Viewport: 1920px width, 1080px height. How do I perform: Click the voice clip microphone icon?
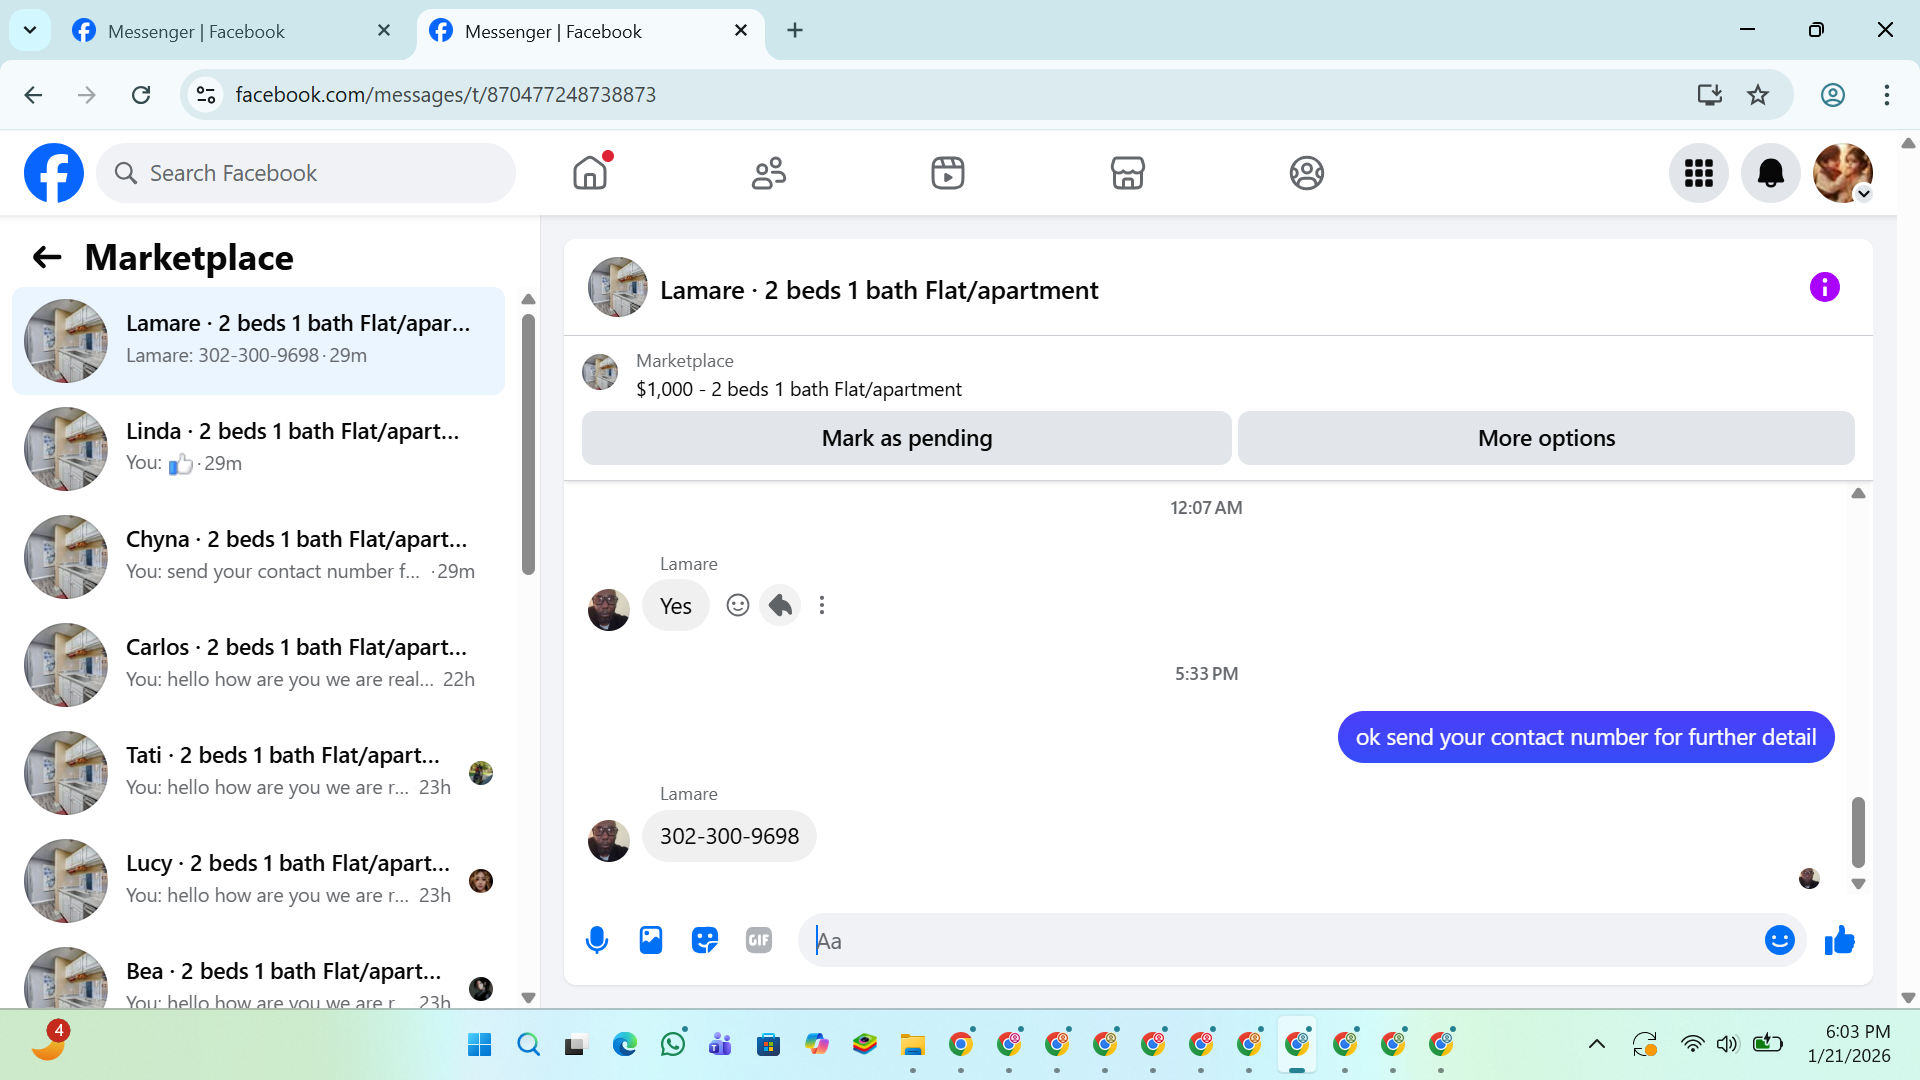click(x=597, y=940)
